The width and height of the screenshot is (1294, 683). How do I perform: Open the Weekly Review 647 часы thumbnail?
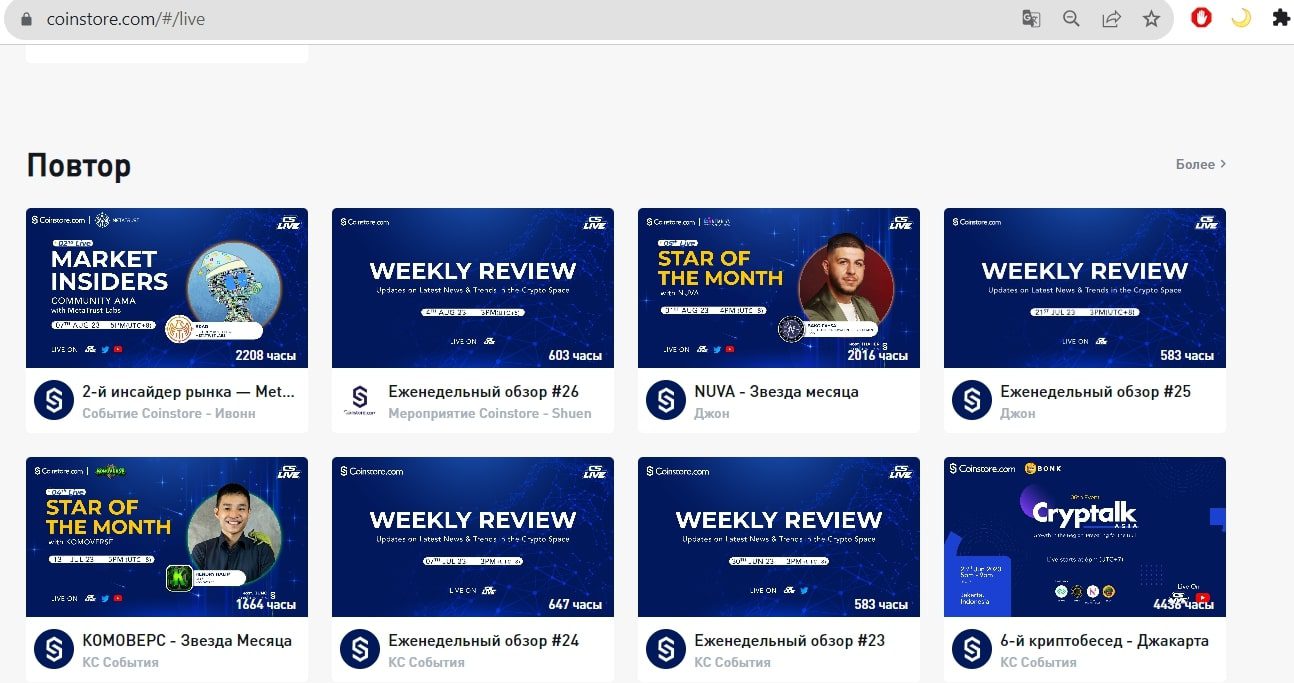pos(473,537)
